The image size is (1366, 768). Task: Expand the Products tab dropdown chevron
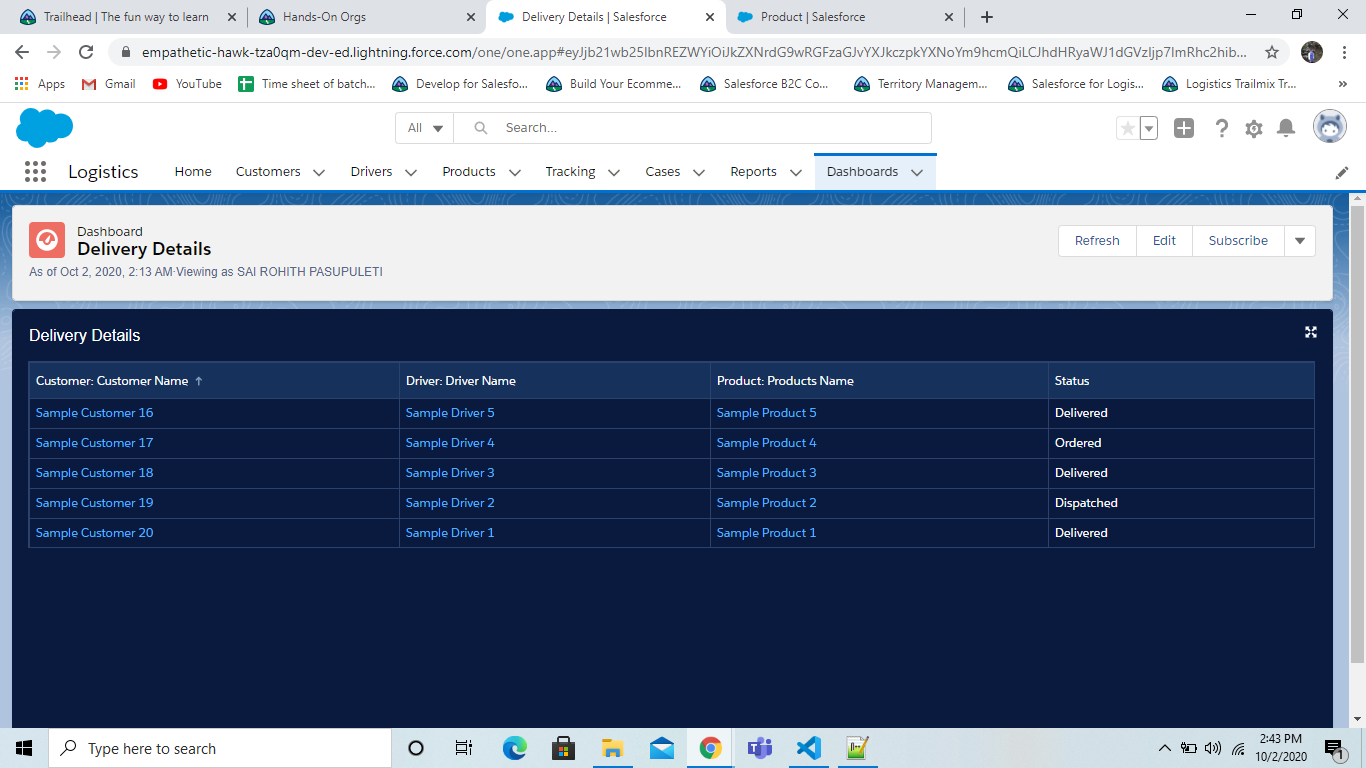click(x=515, y=172)
